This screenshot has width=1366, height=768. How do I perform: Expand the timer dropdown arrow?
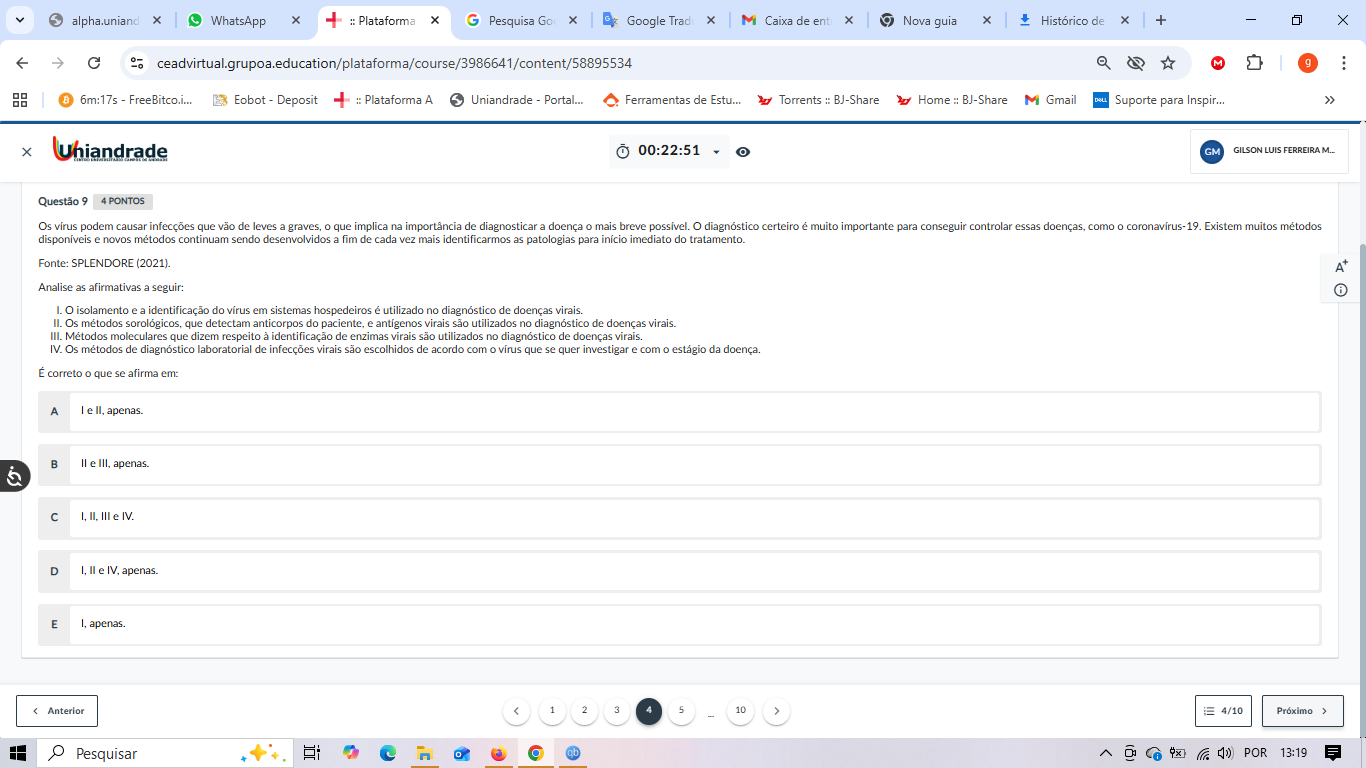pos(716,152)
